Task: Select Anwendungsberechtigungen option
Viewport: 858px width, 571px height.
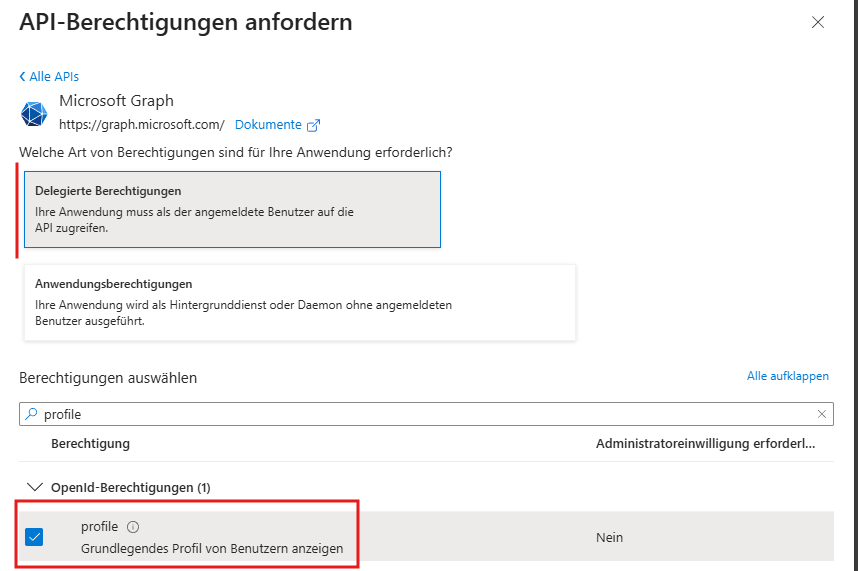Action: click(x=300, y=302)
